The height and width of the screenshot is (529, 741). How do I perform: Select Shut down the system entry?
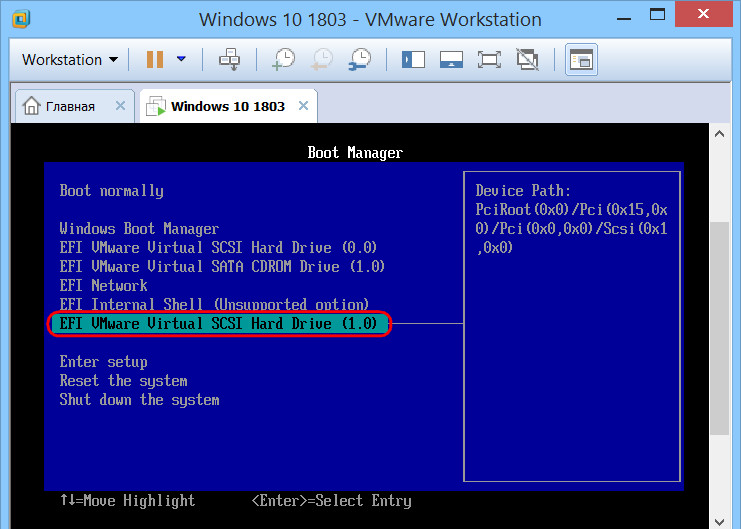click(139, 400)
